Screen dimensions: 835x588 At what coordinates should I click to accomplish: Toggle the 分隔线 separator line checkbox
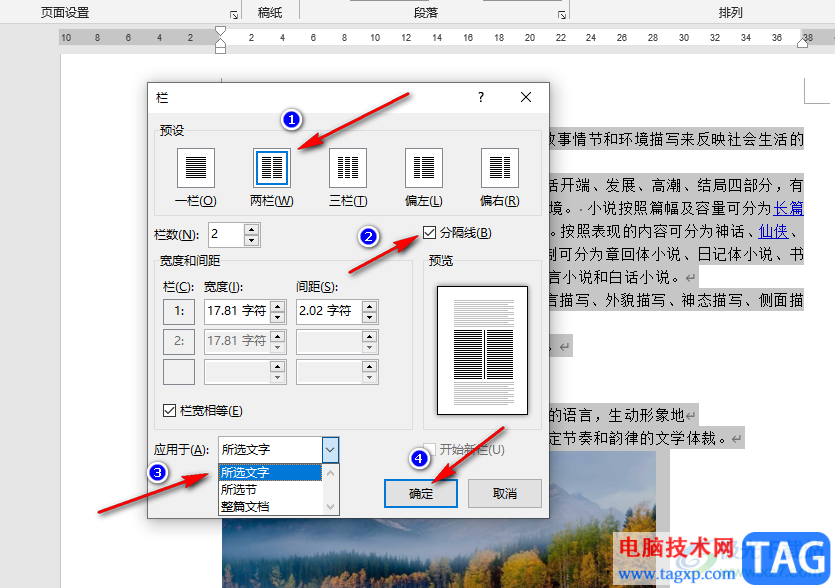point(429,233)
